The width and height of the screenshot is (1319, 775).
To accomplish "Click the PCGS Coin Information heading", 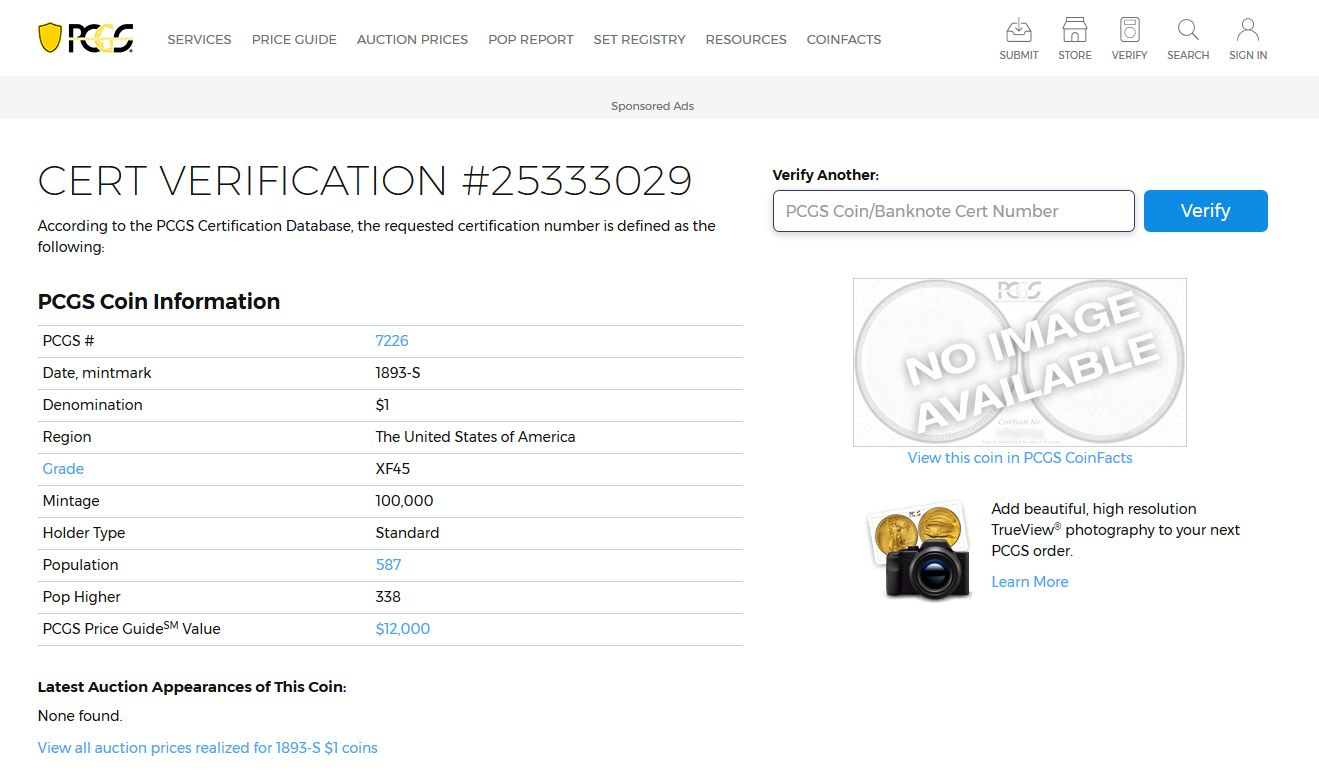I will tap(159, 302).
